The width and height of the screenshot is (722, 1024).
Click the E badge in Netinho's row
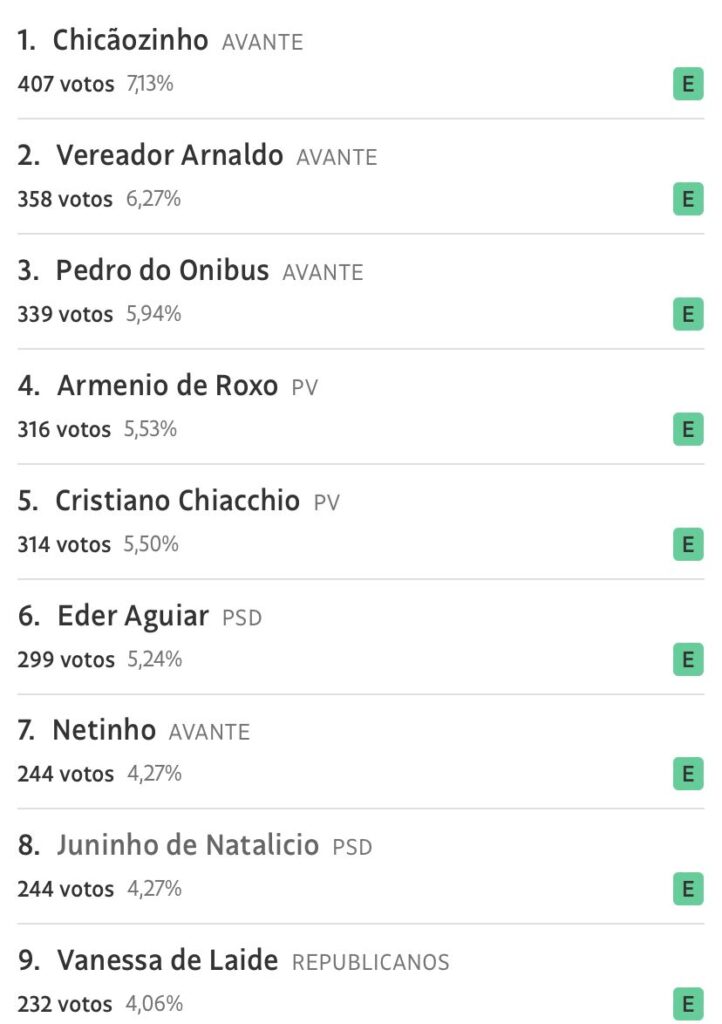pos(687,774)
